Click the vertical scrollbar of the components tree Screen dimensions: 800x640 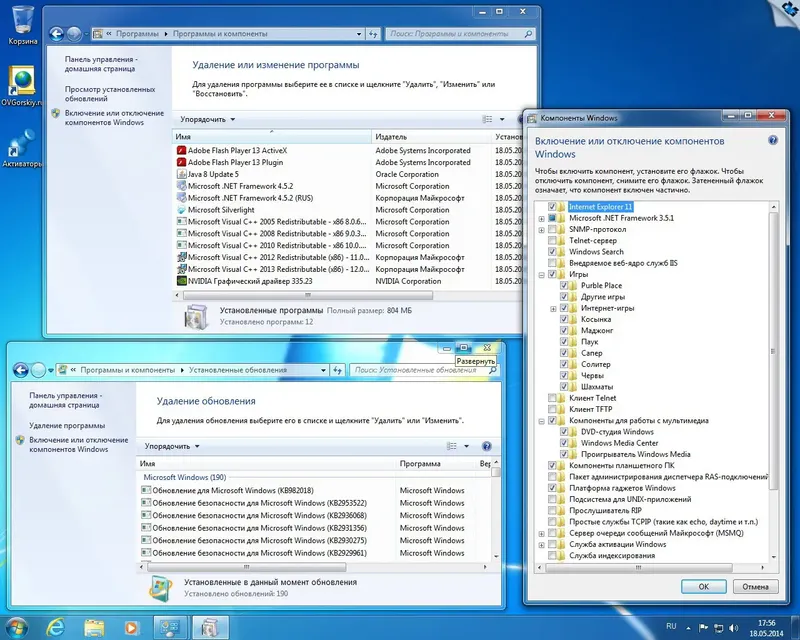[773, 351]
